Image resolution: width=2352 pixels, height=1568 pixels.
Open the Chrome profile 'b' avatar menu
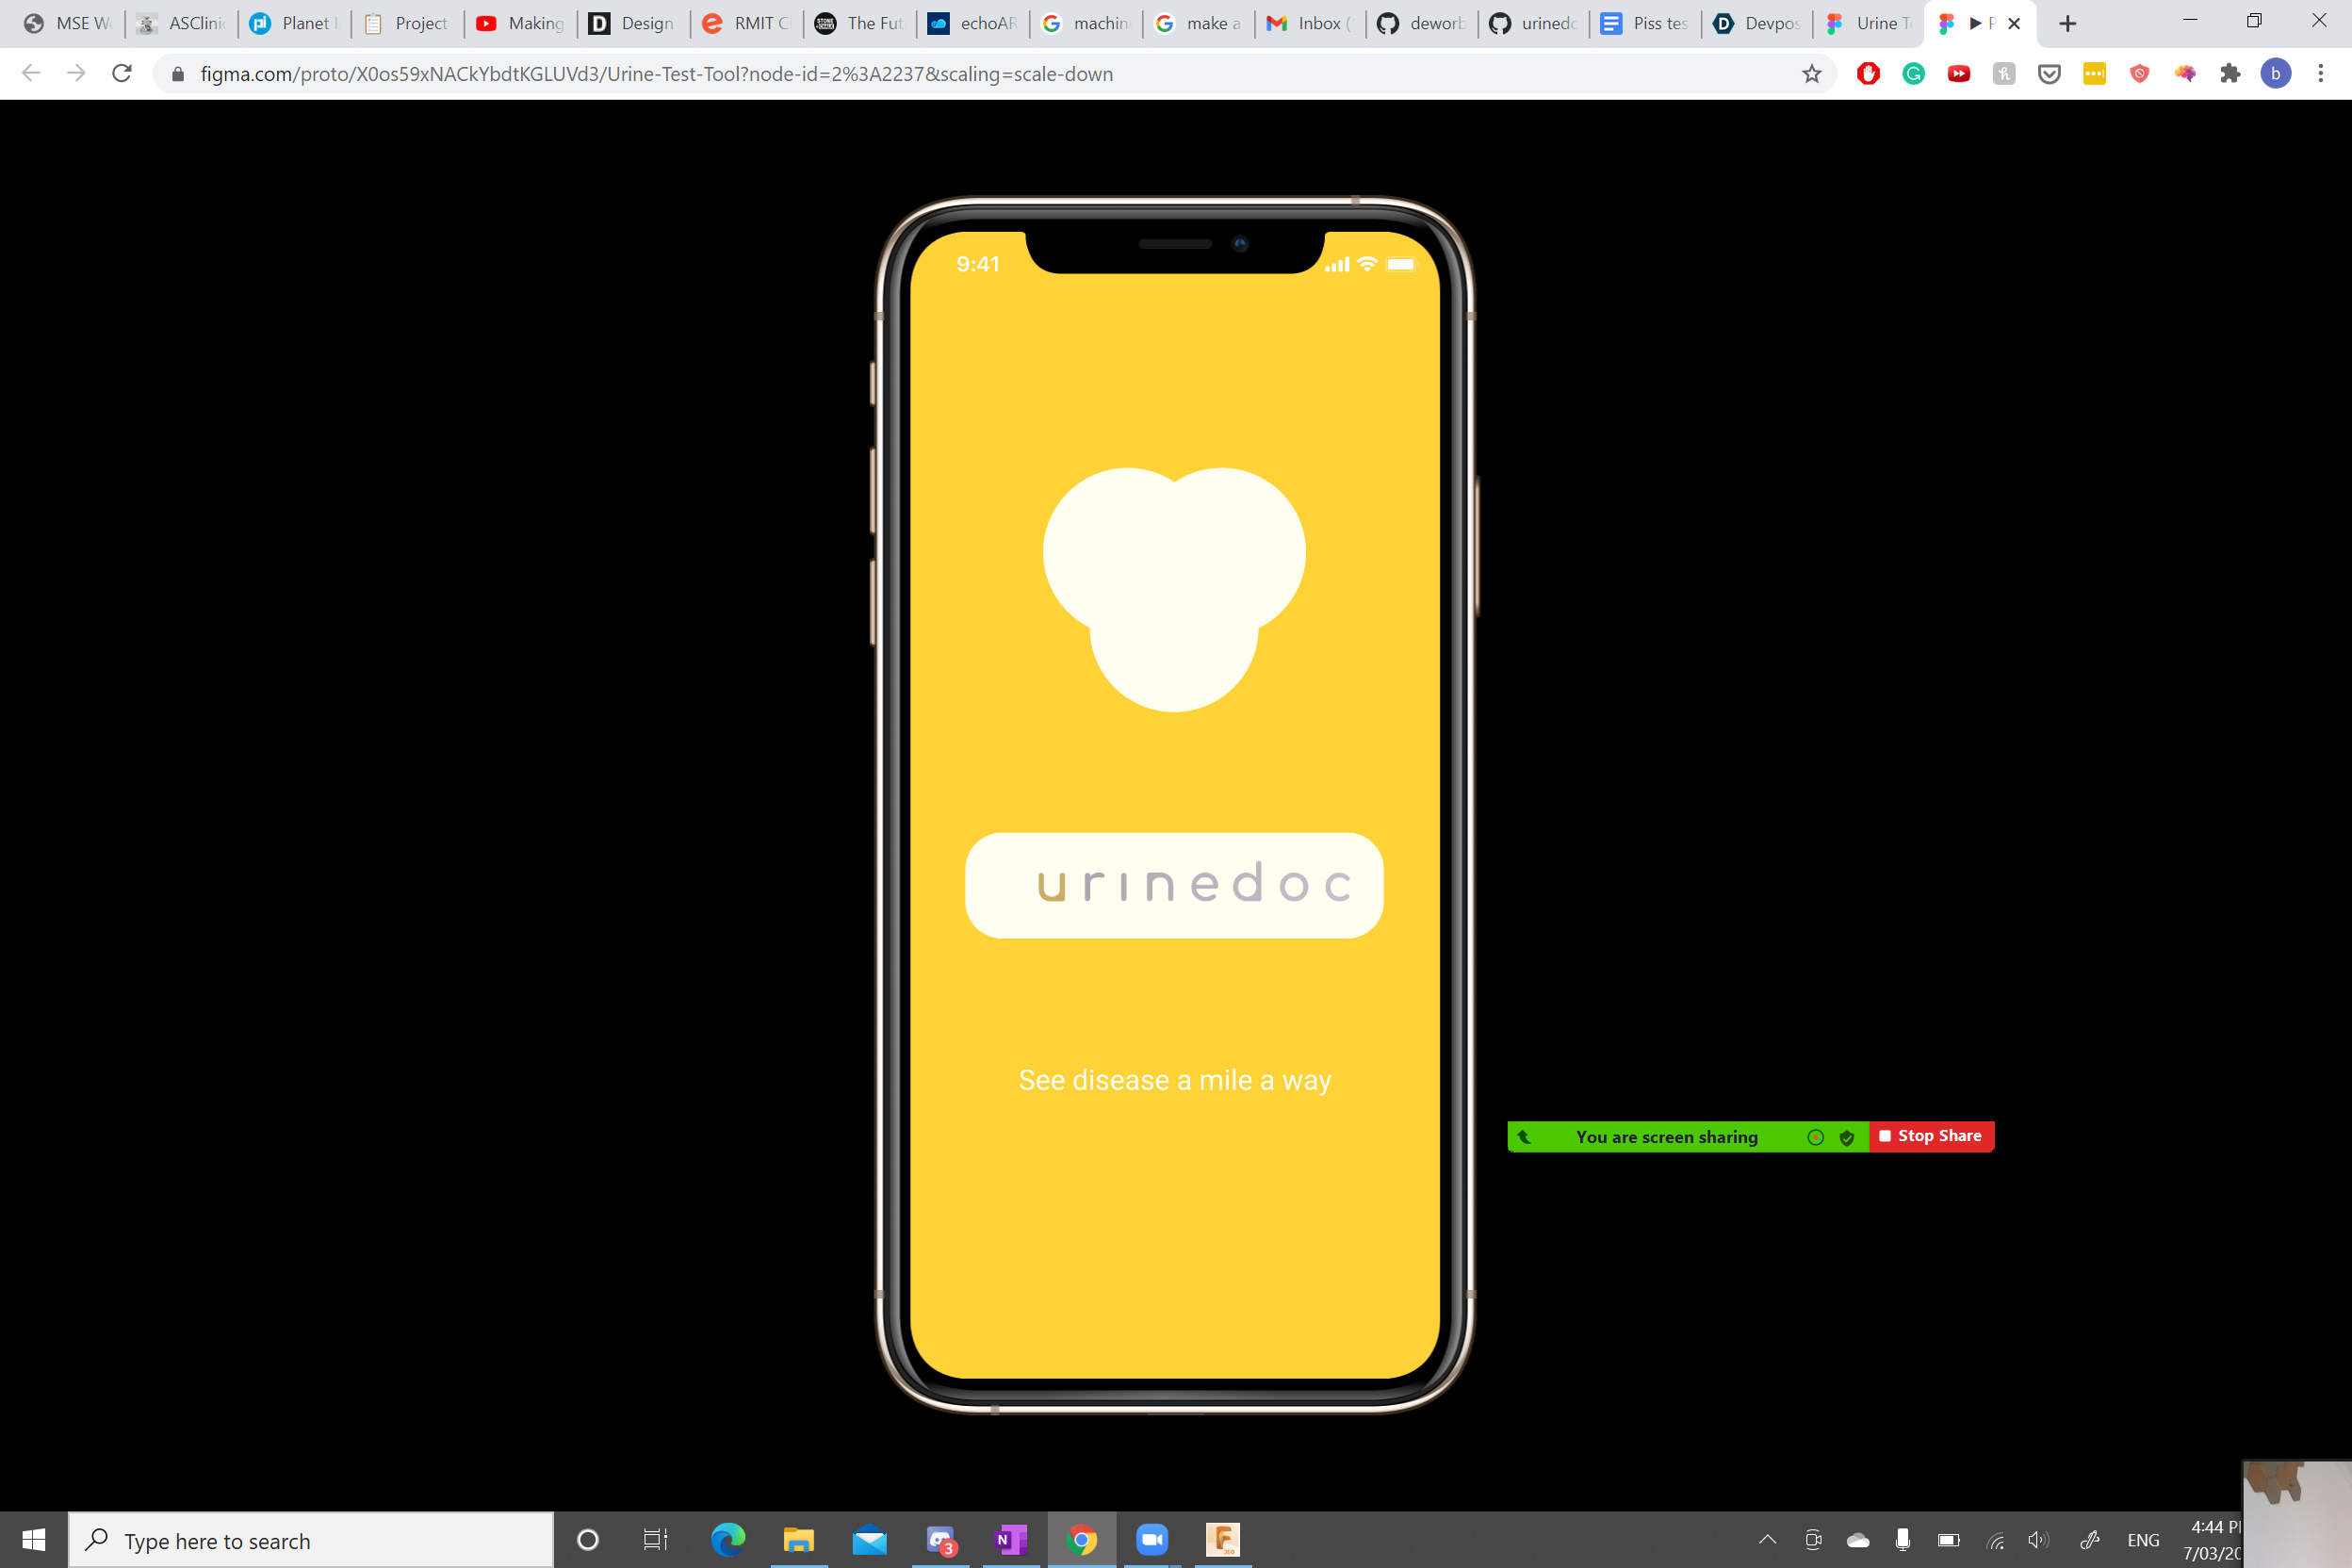coord(2276,73)
